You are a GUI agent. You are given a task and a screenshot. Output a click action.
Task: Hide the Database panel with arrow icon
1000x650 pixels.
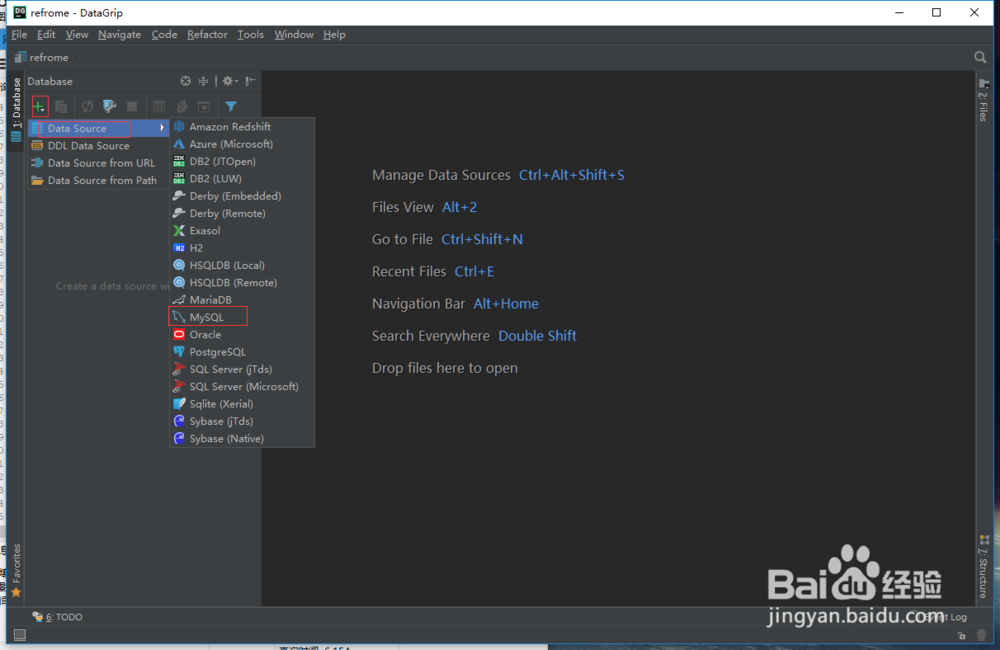coord(251,81)
